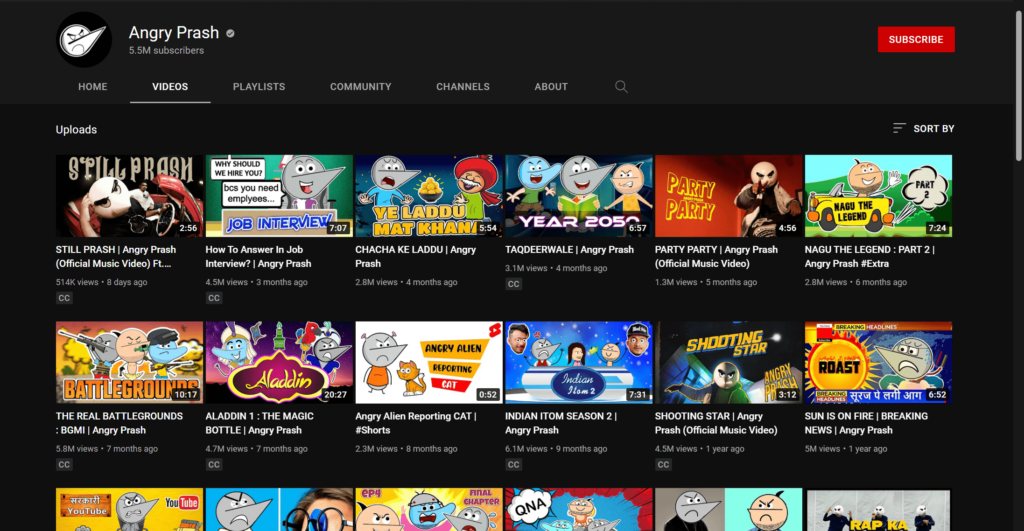This screenshot has height=531, width=1024.
Task: Play the YEAR 2050 thumbnail
Action: 579,196
